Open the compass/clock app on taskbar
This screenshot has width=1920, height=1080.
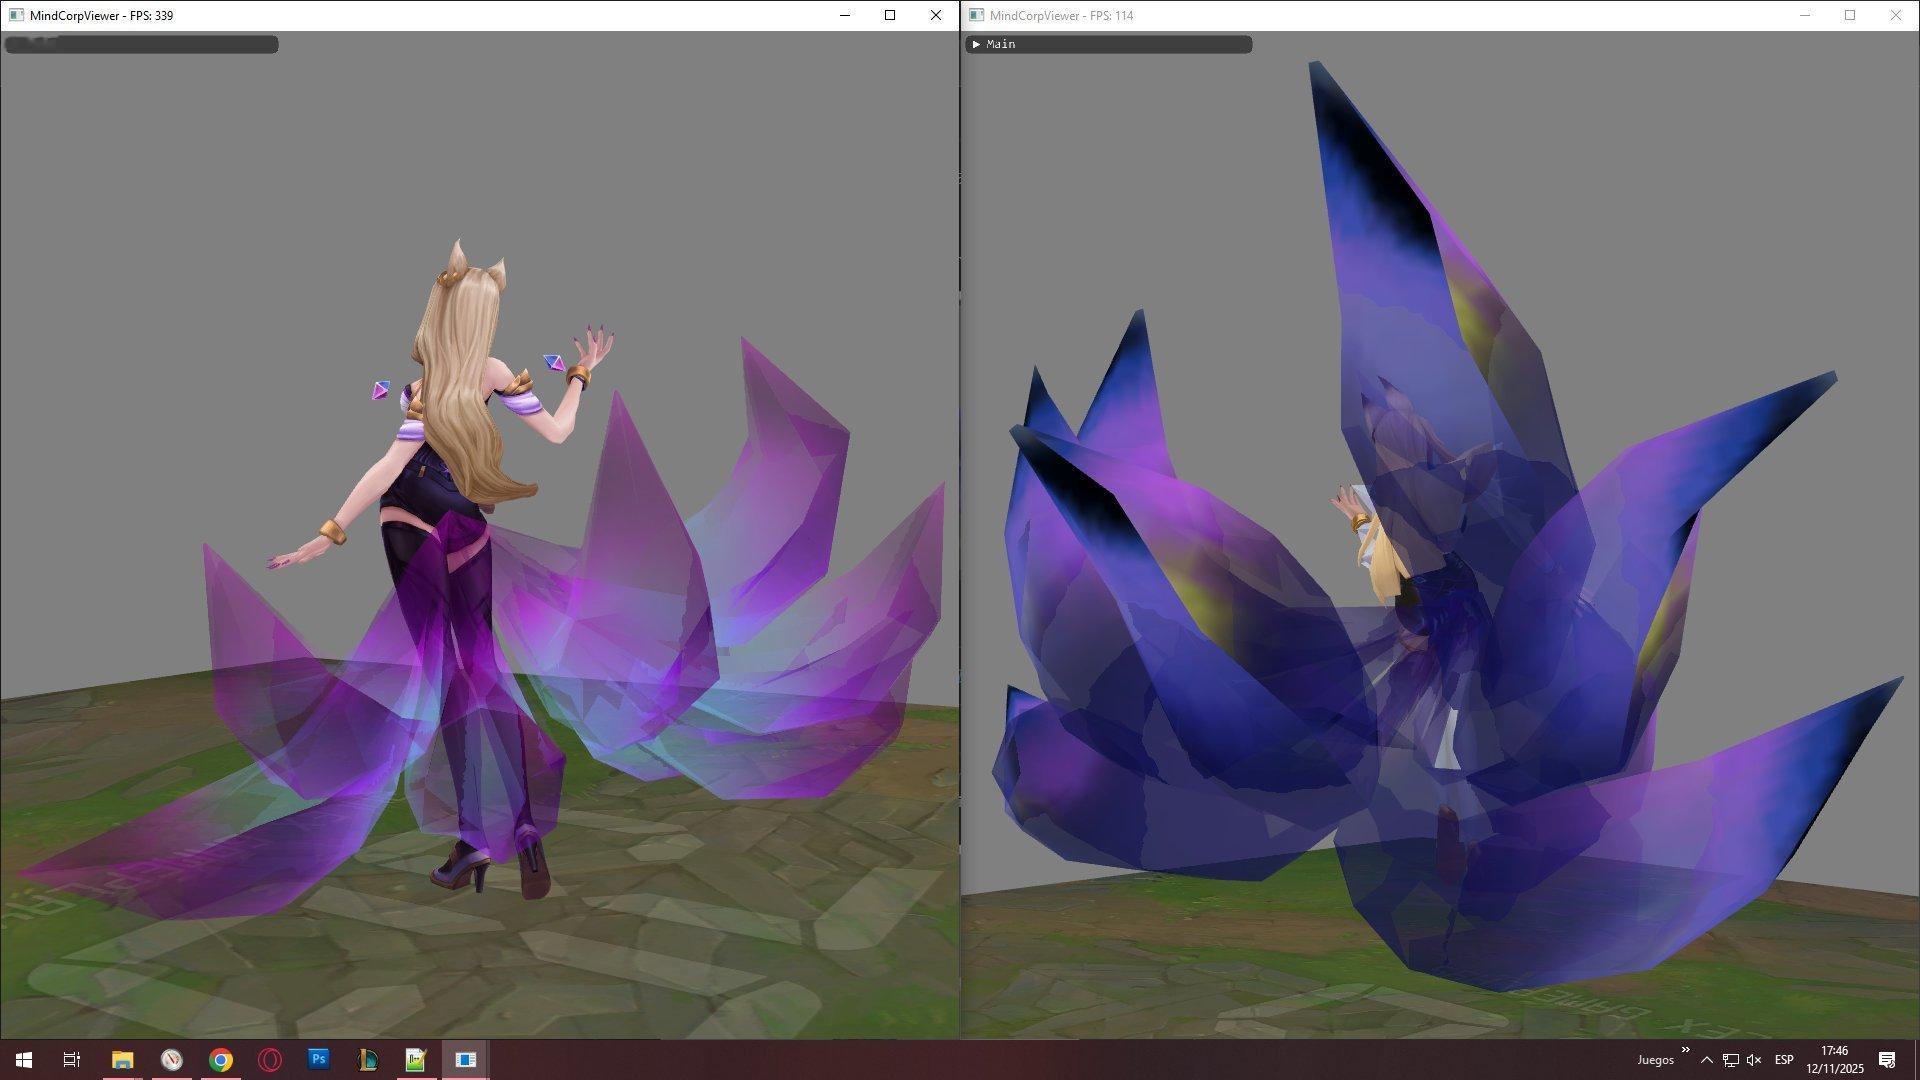coord(172,1059)
